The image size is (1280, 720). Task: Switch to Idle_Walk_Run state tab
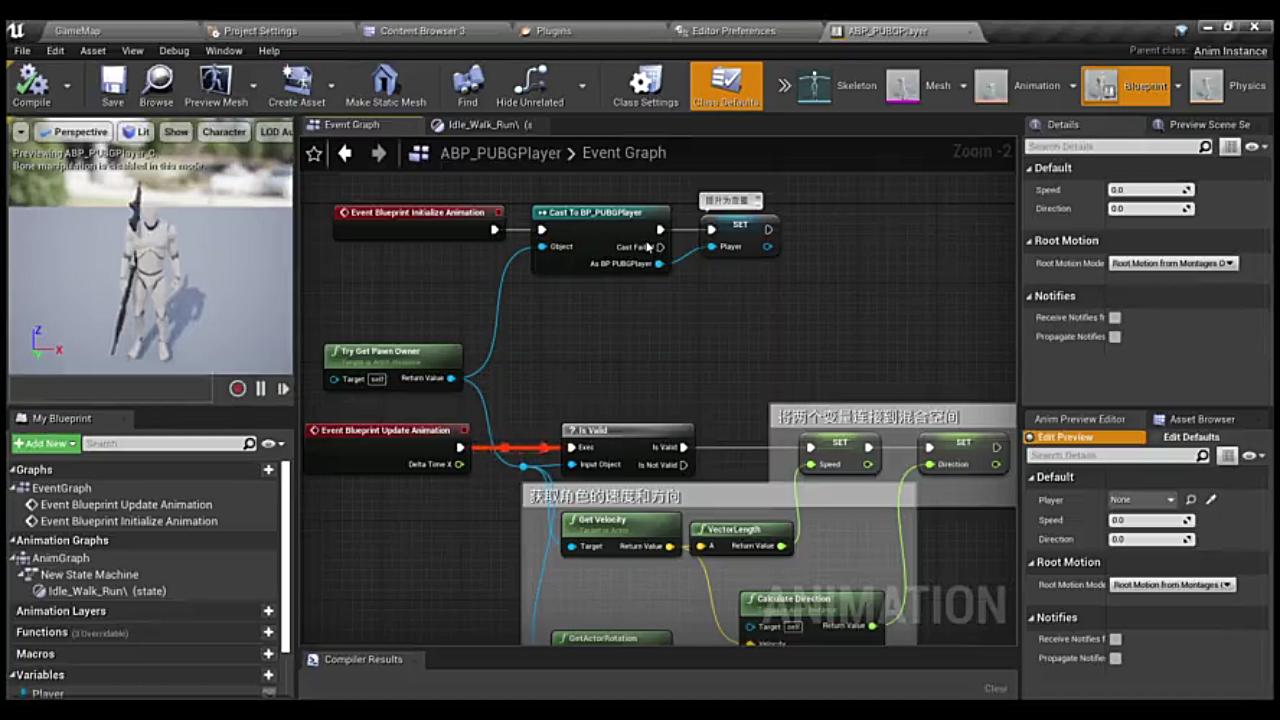pos(490,125)
